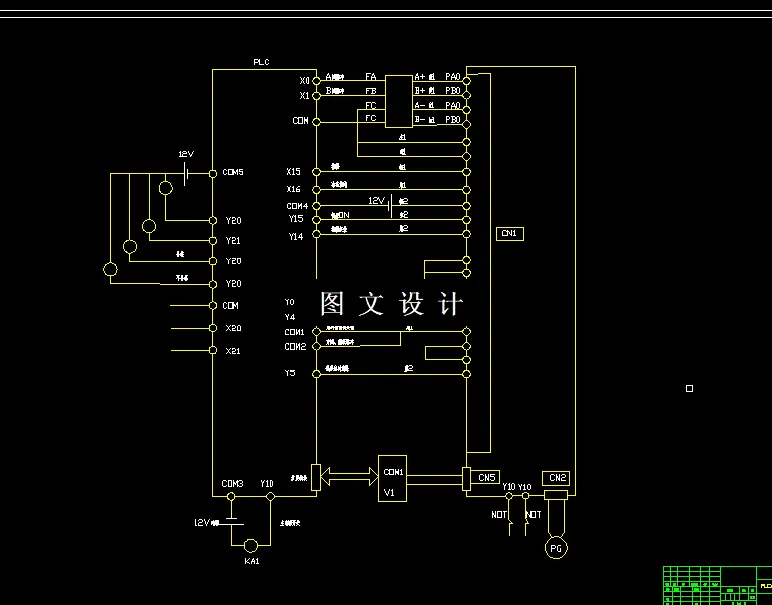Click the CON1 V1 module box
Viewport: 772px width, 605px height.
[392, 478]
